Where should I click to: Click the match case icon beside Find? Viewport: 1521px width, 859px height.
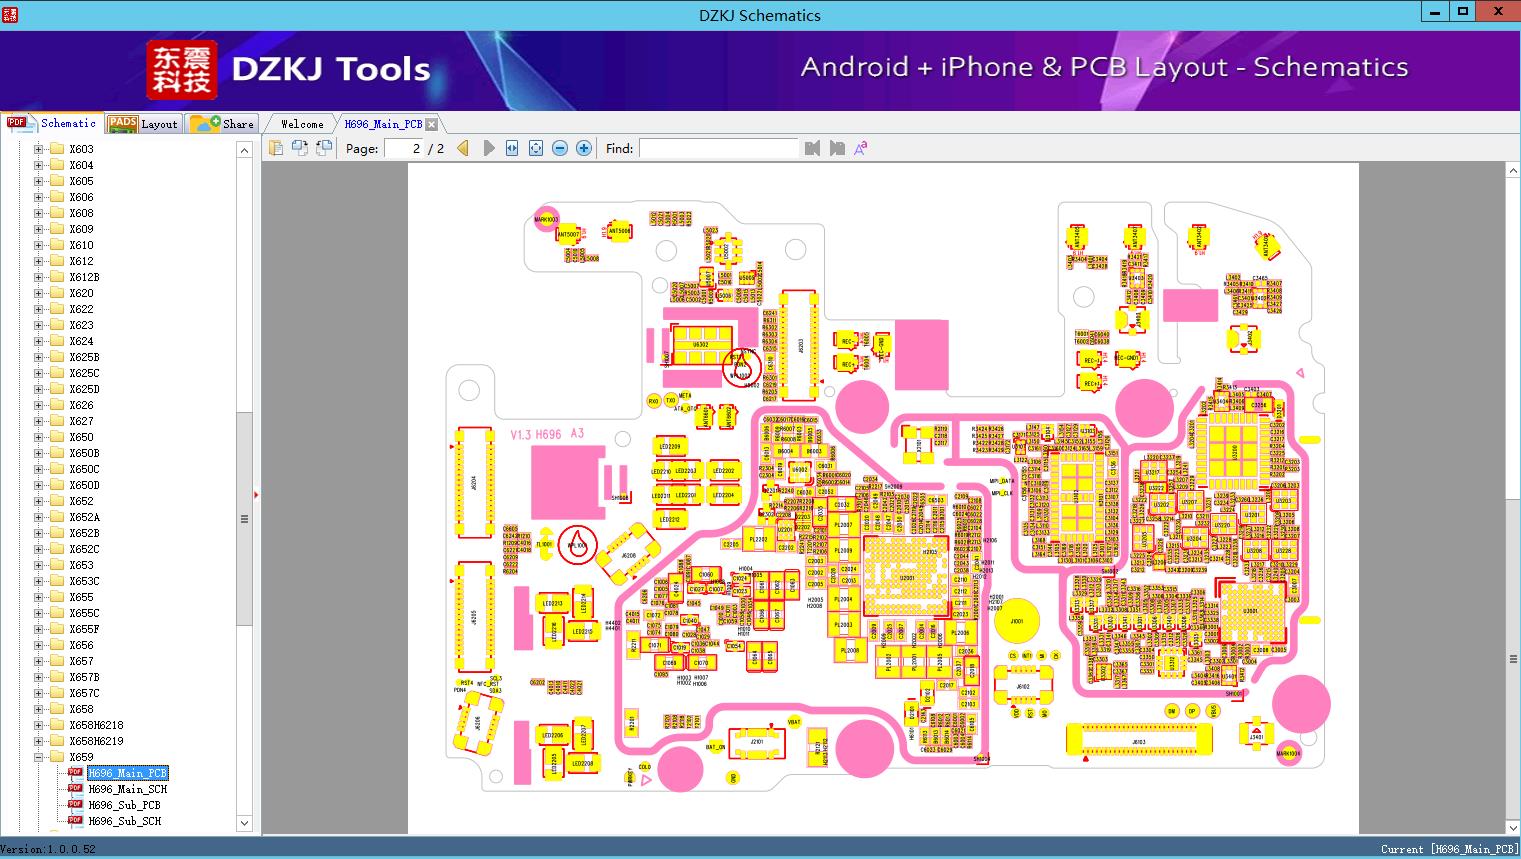pyautogui.click(x=860, y=148)
